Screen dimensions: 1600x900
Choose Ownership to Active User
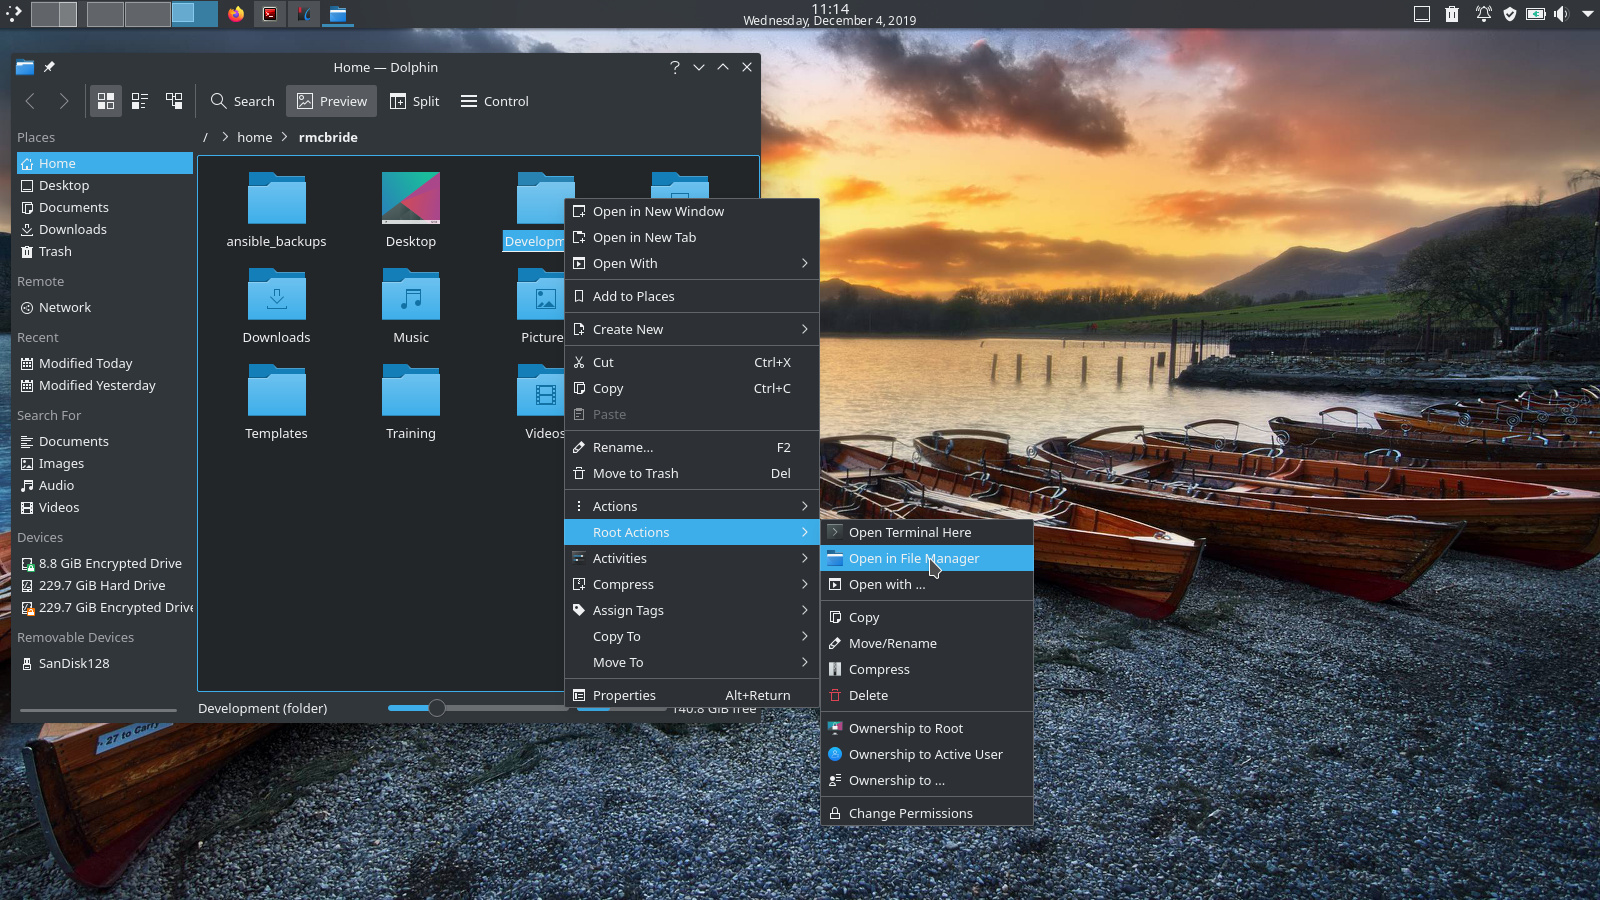coord(927,754)
